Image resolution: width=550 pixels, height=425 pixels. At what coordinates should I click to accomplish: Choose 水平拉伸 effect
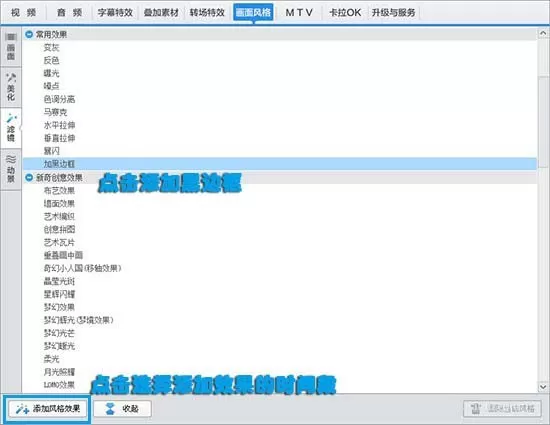pyautogui.click(x=59, y=125)
